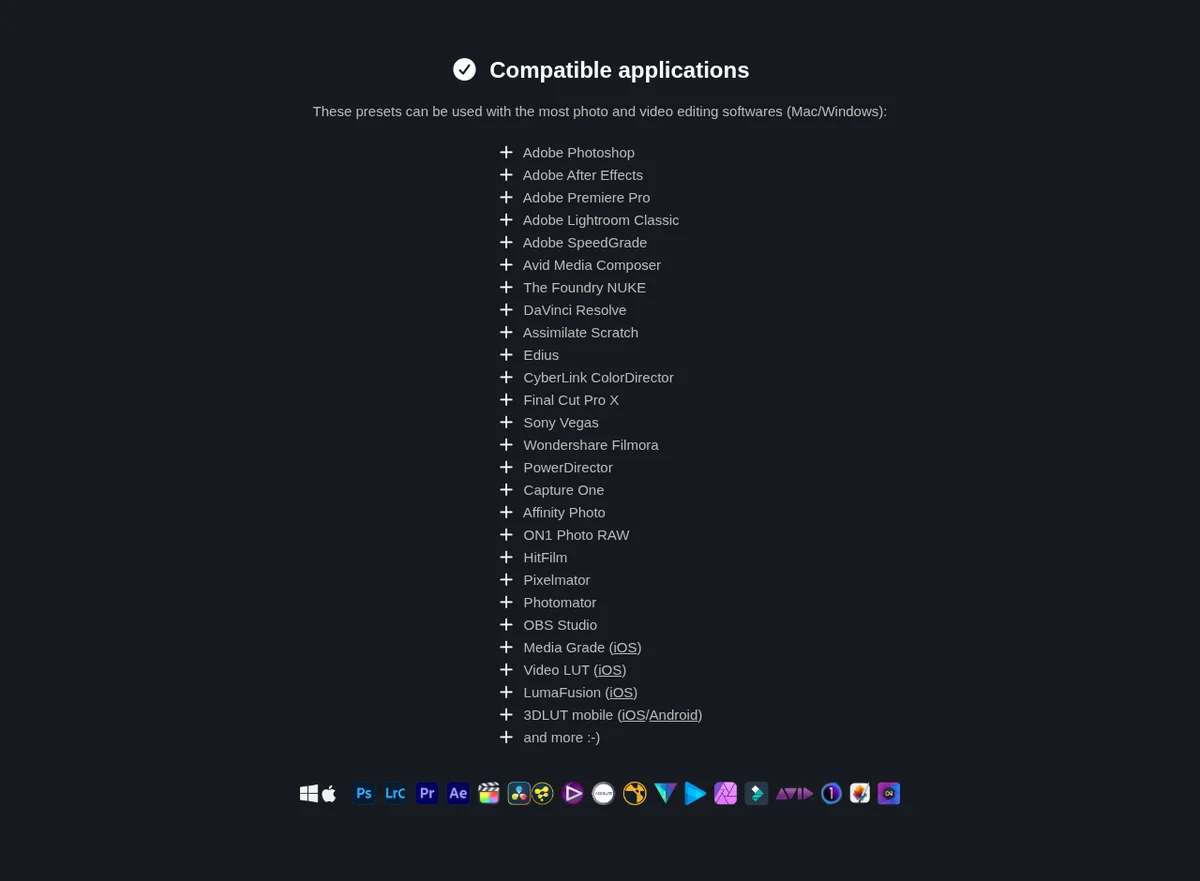Click the Wondershare Filmora teal icon
This screenshot has width=1200, height=881.
click(756, 793)
